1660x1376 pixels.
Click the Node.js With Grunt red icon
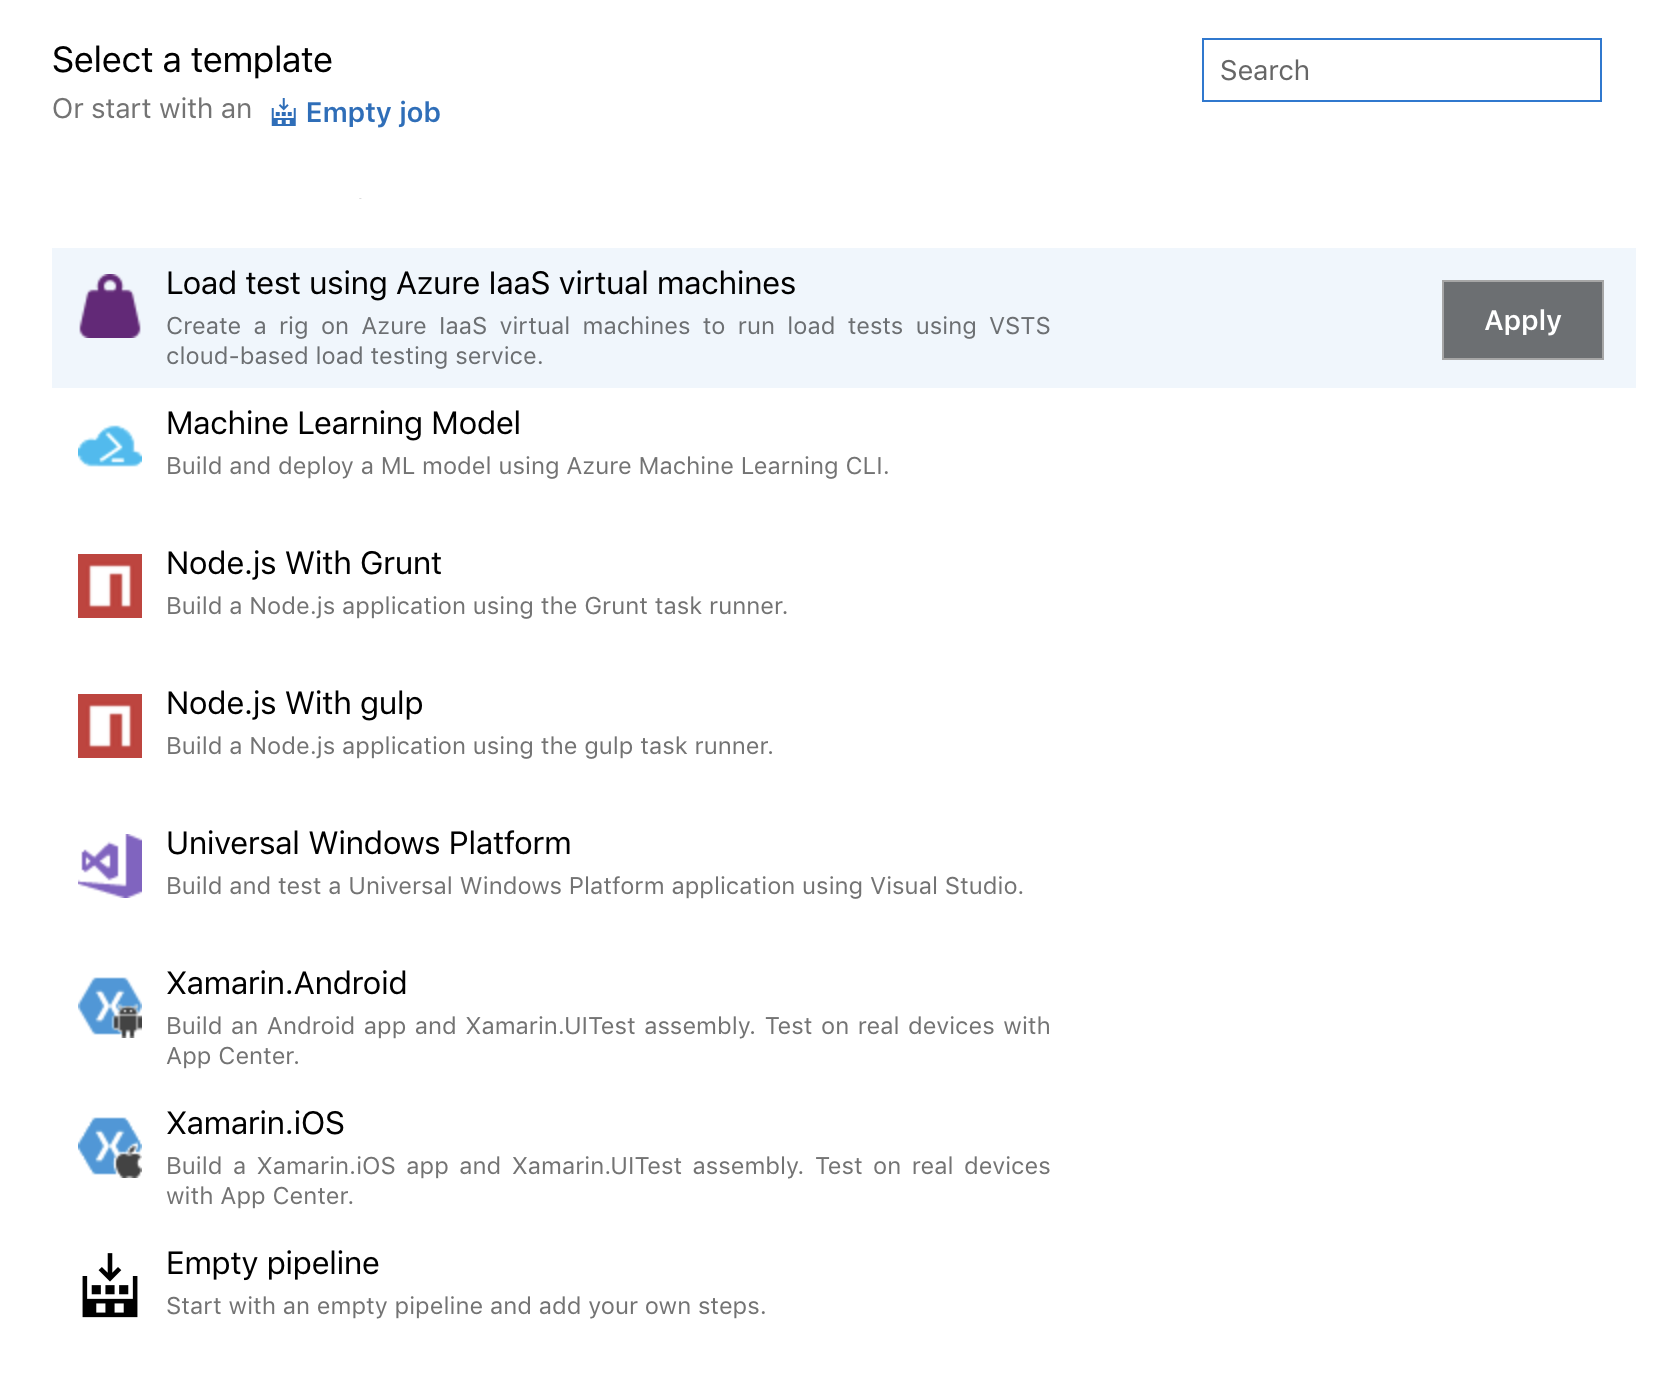(x=110, y=585)
